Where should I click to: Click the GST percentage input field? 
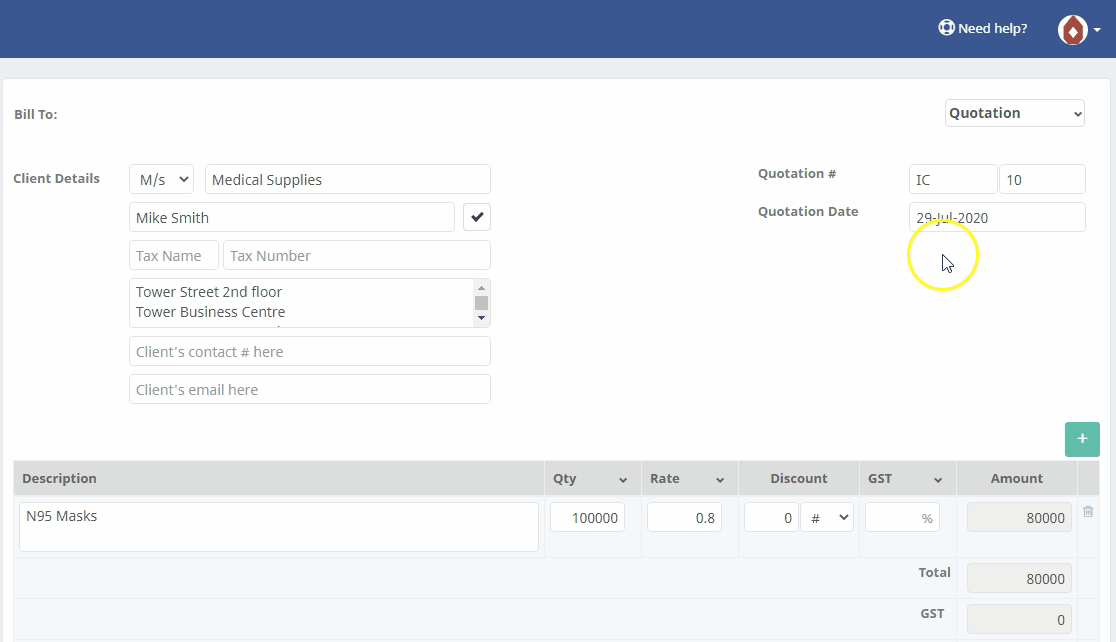click(901, 517)
